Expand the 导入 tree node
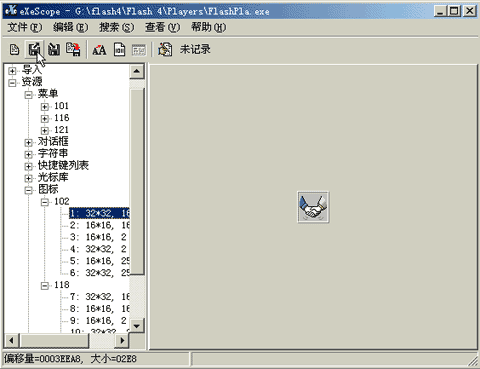Screen dimensions: 480x369 click(12, 71)
